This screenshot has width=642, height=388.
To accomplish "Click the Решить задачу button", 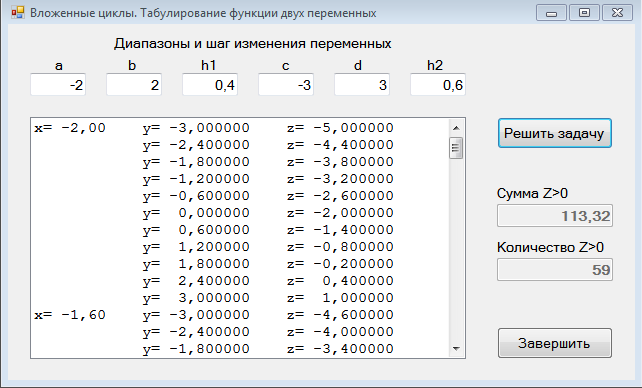I will [554, 133].
